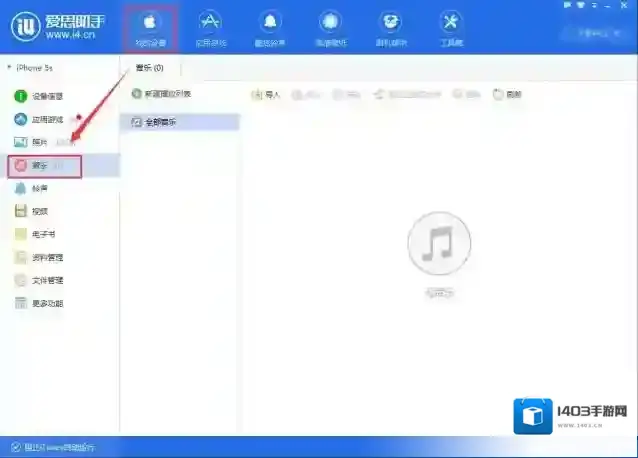Viewport: 638px width, 458px height.
Task: Open the 高清壁纸 wallpaper icon in header
Action: pyautogui.click(x=330, y=28)
